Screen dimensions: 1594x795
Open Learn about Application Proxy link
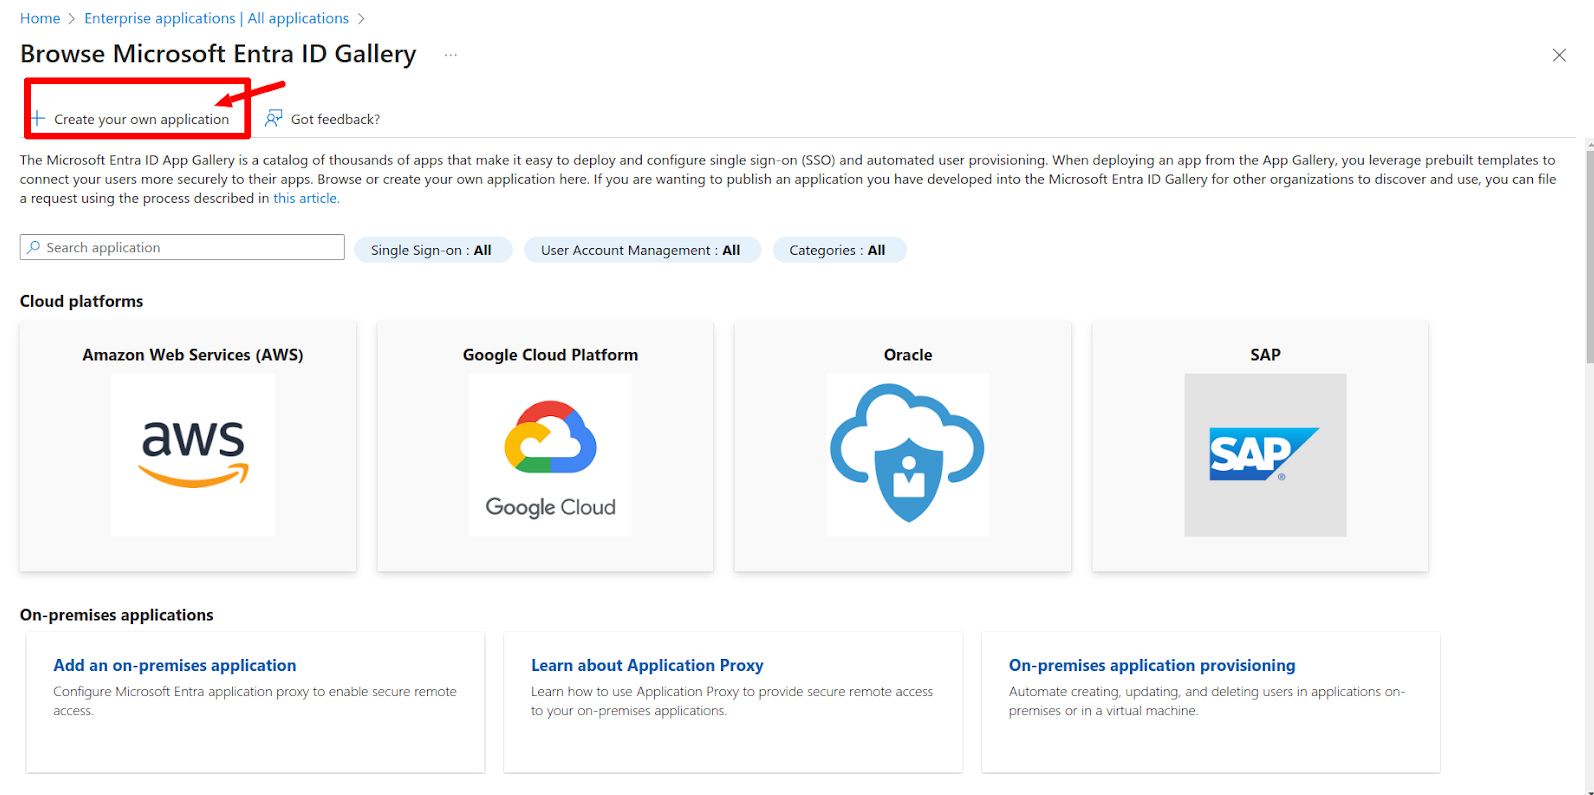tap(647, 665)
